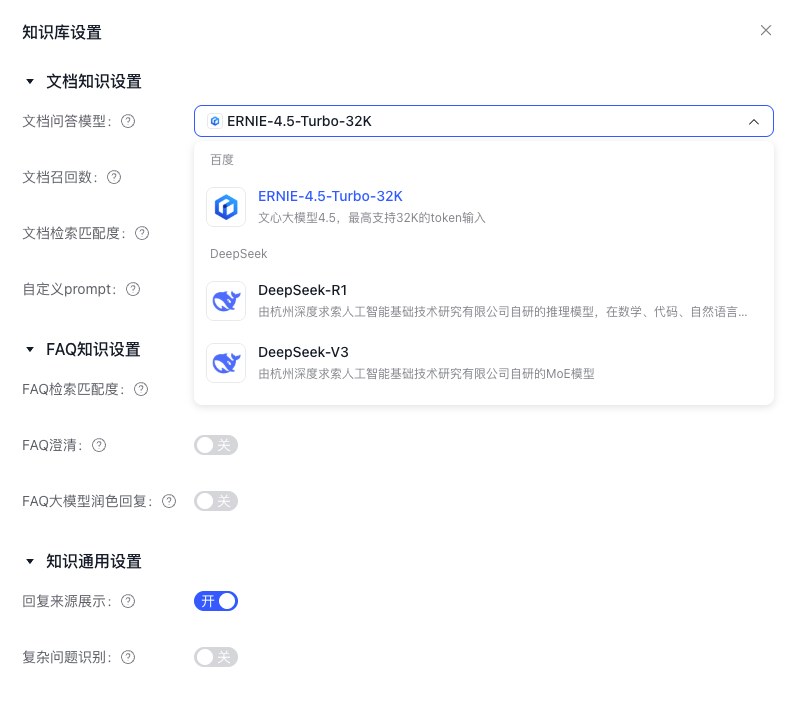Image resolution: width=790 pixels, height=702 pixels.
Task: Click the 复杂问题识别 label
Action: coord(67,657)
